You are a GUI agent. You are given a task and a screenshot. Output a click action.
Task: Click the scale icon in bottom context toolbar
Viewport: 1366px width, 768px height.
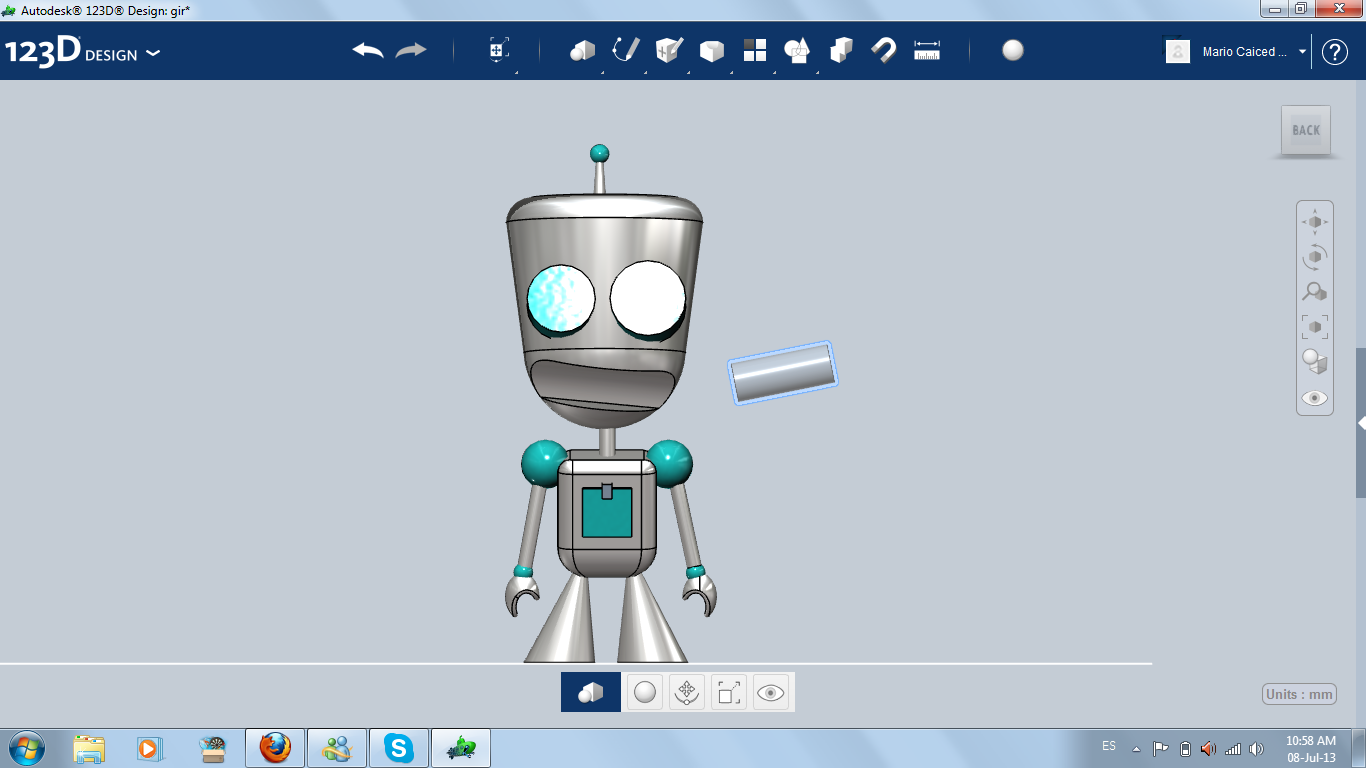point(729,692)
